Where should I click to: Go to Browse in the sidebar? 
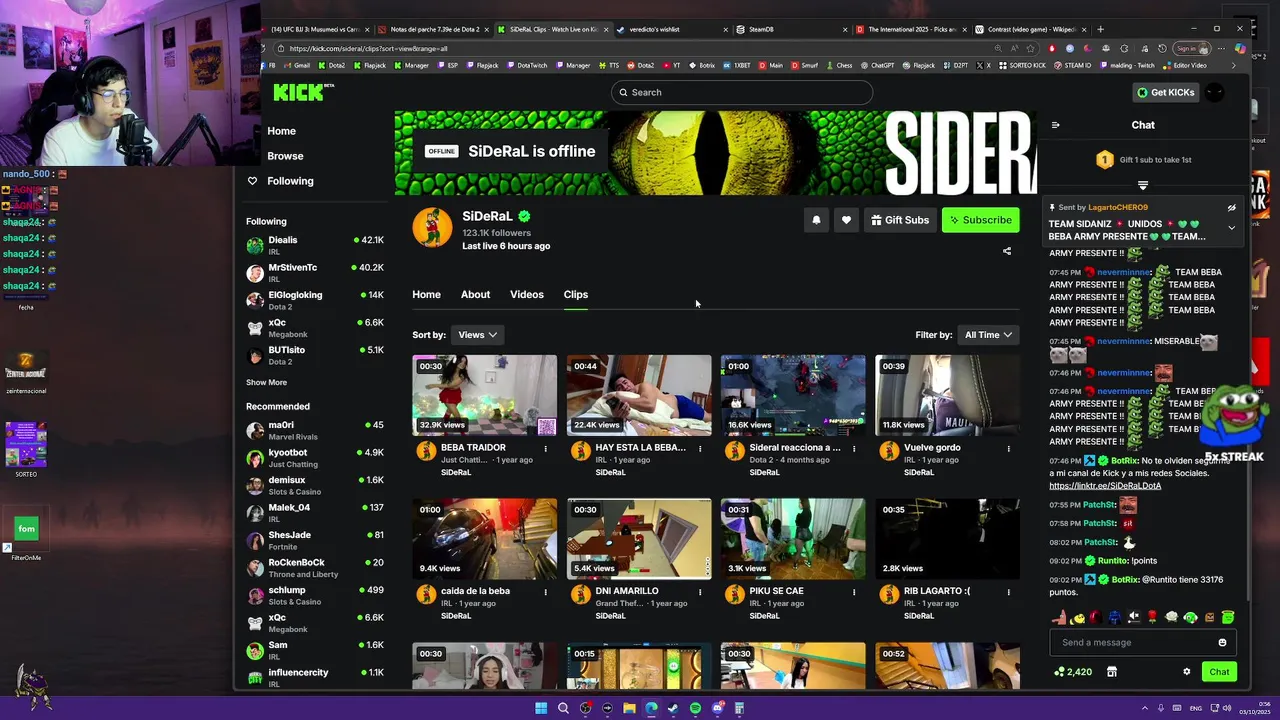pyautogui.click(x=285, y=156)
